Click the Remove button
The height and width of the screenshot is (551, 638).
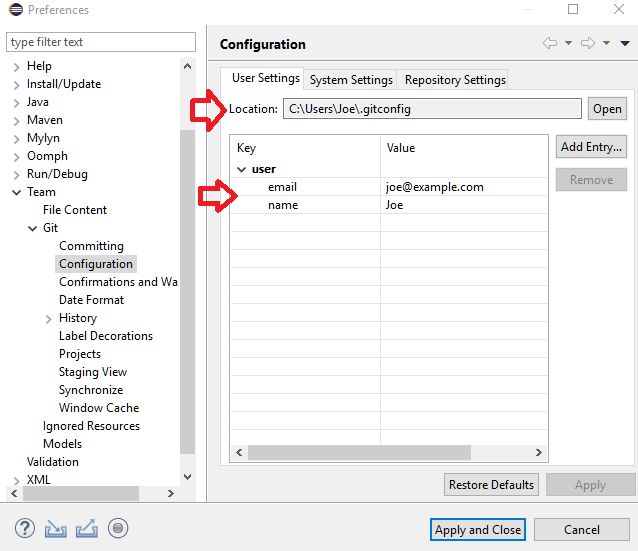(x=591, y=179)
